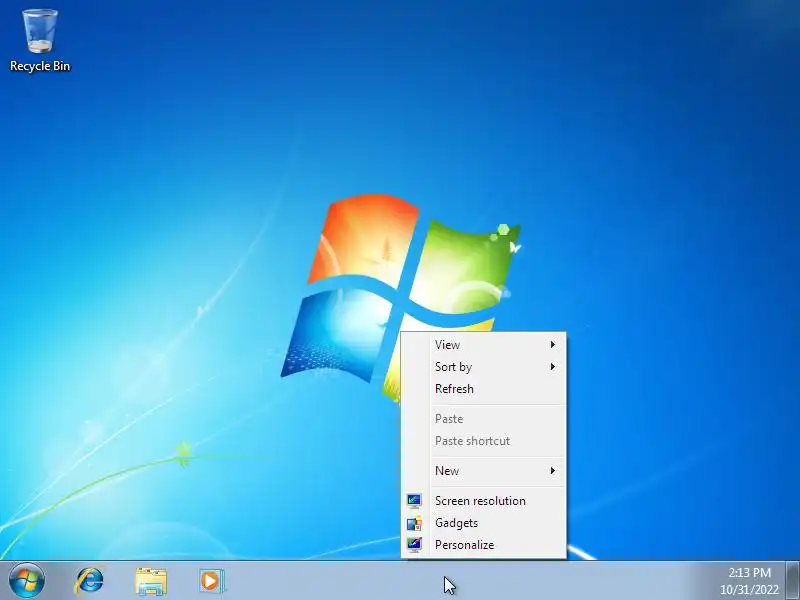Open the View submenu
The height and width of the screenshot is (600, 800).
tap(484, 345)
